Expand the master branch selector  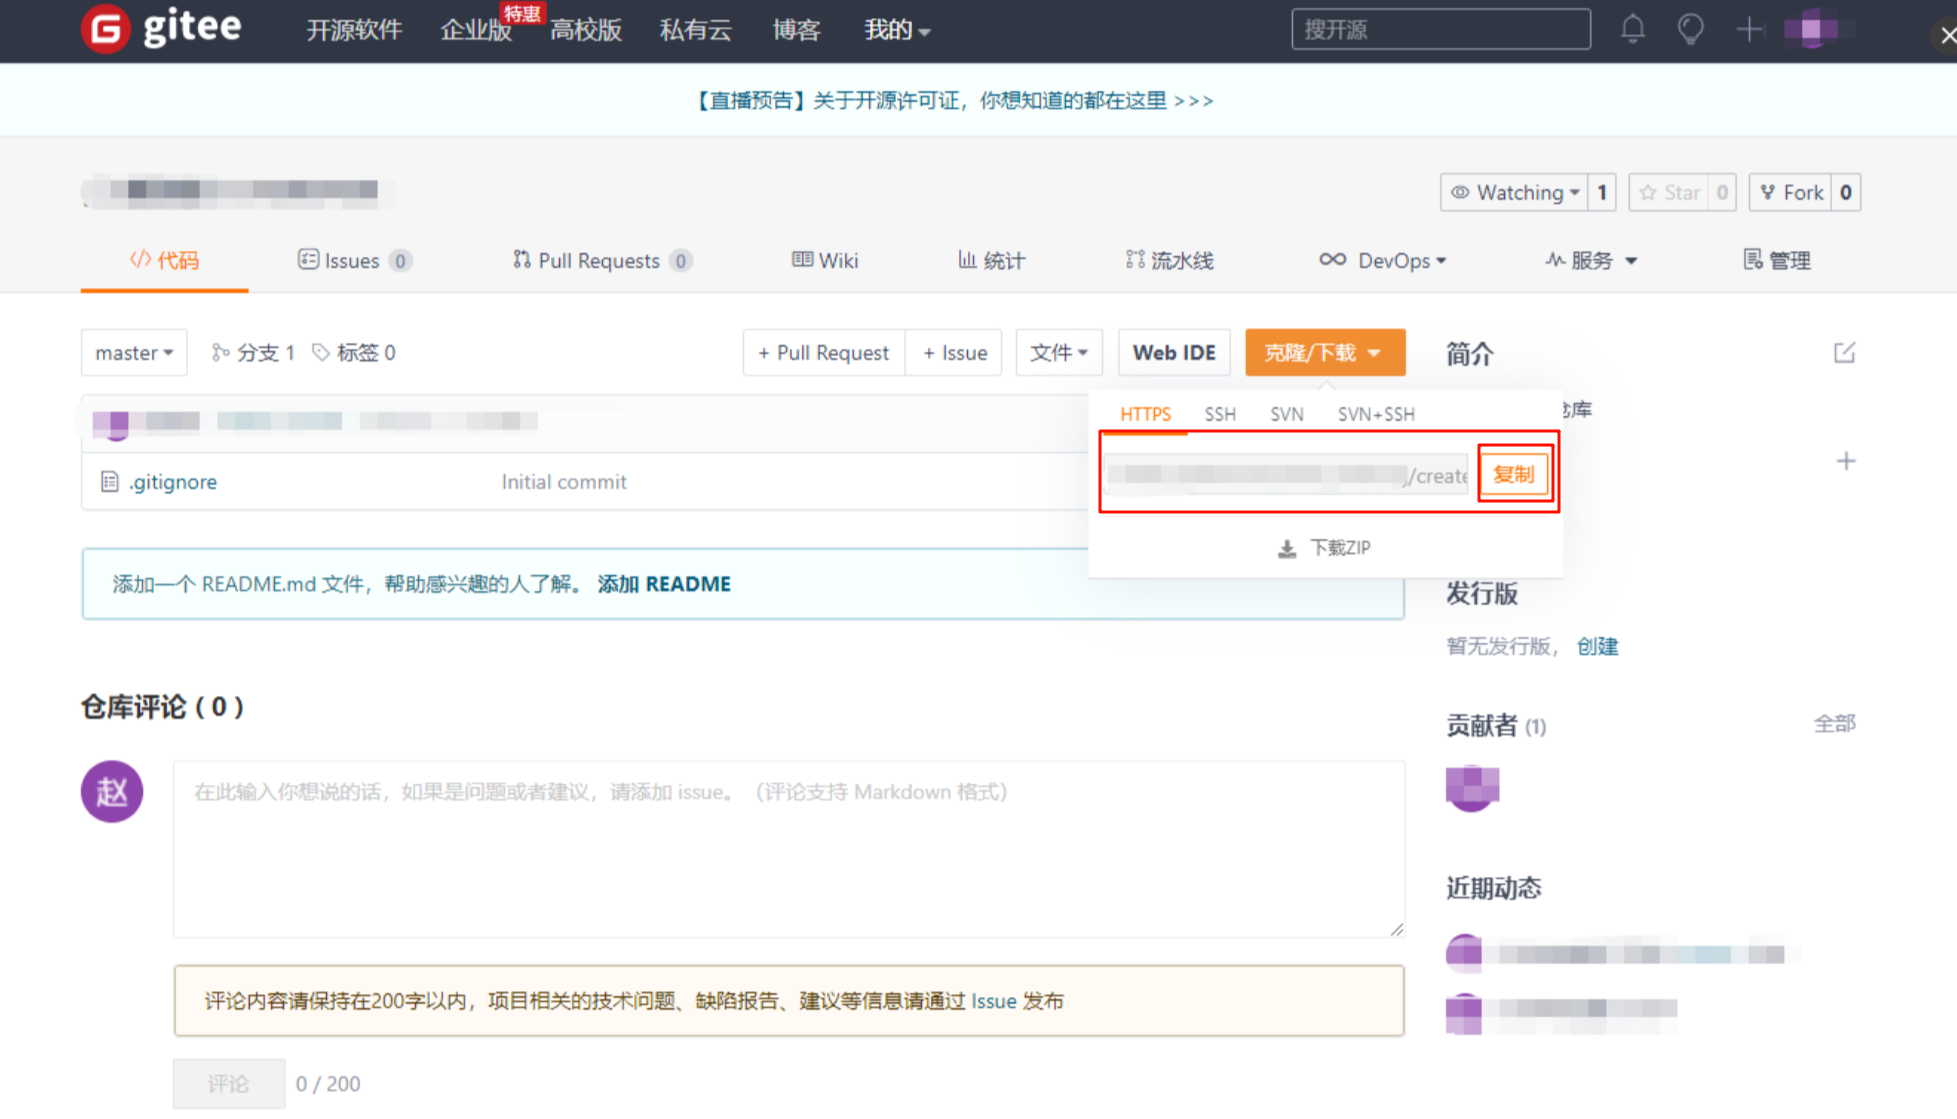(x=134, y=353)
